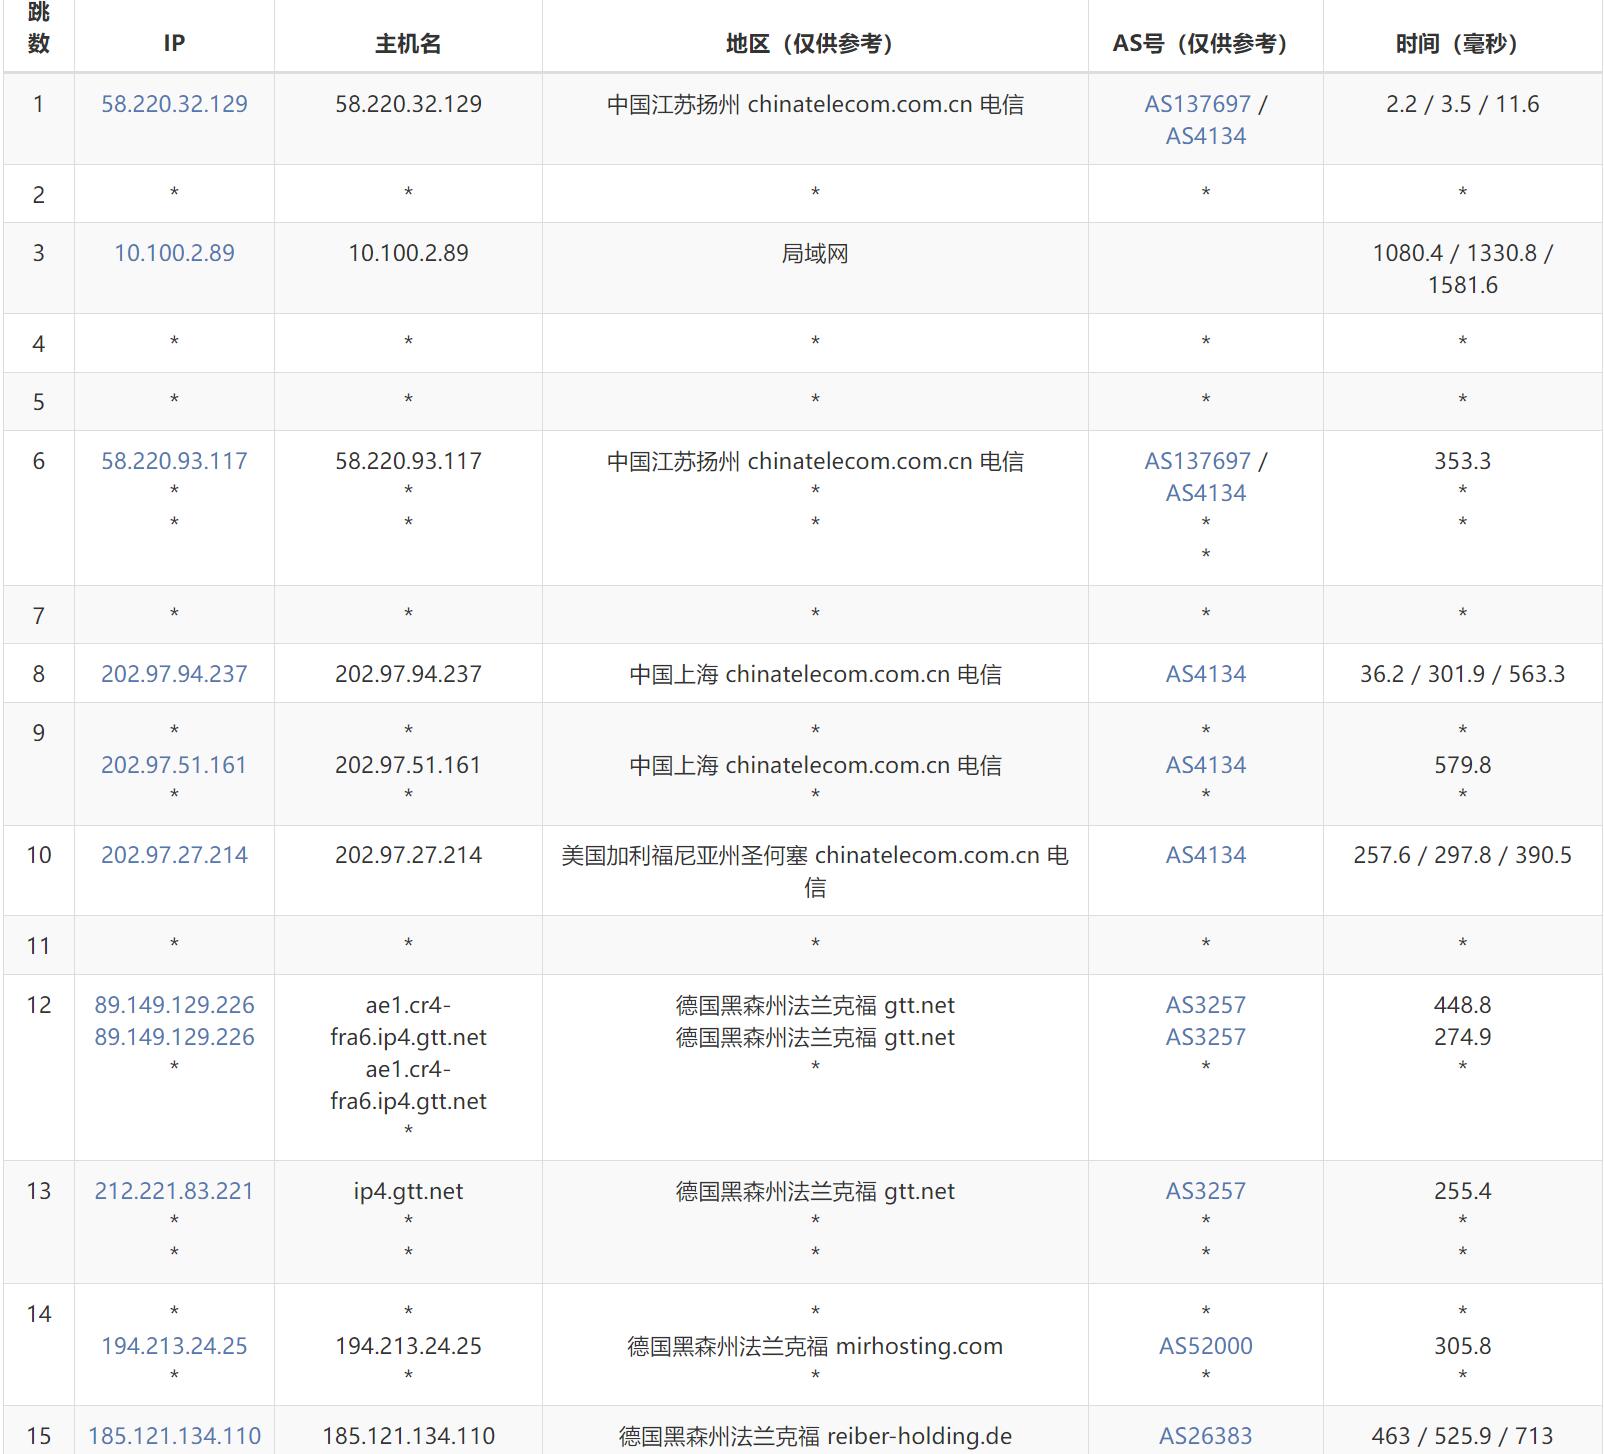Select first ae1.cr4-fra6.ip4.gtt.net hostname
The width and height of the screenshot is (1604, 1454).
coord(408,1021)
